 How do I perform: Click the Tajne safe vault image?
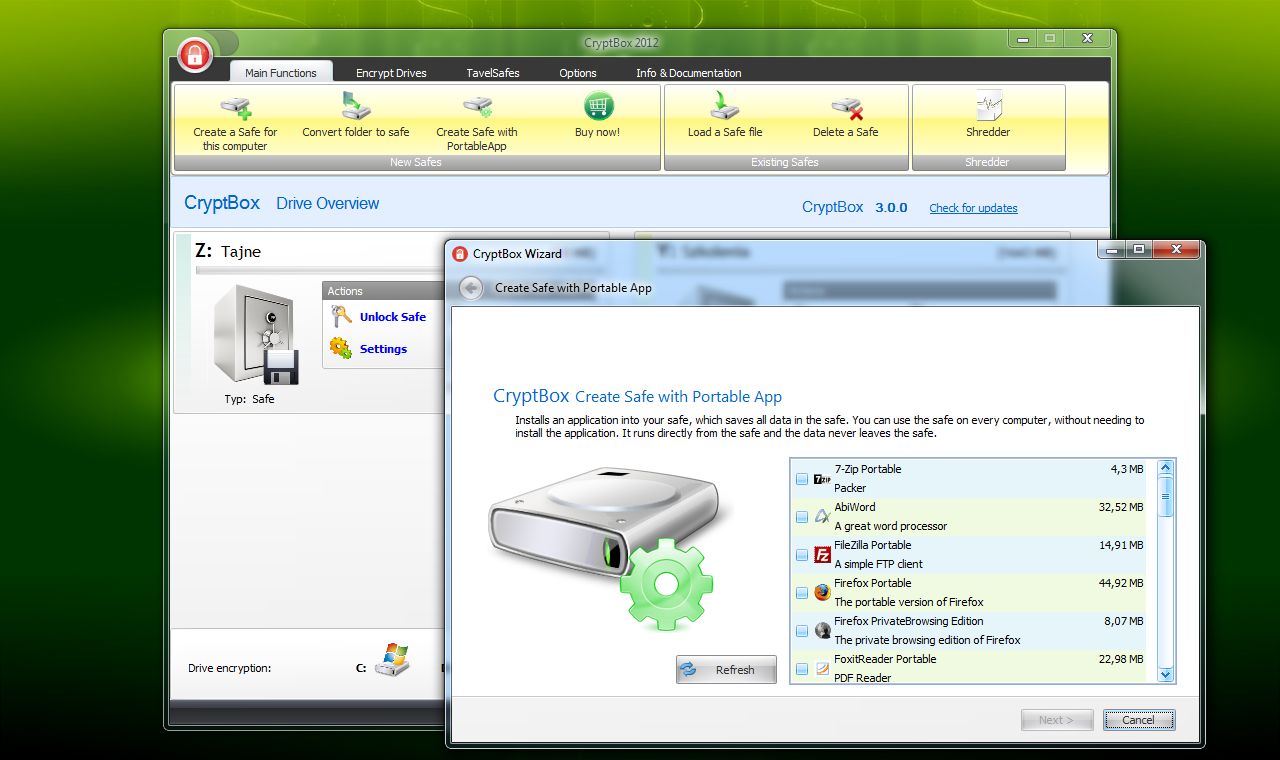pos(256,333)
